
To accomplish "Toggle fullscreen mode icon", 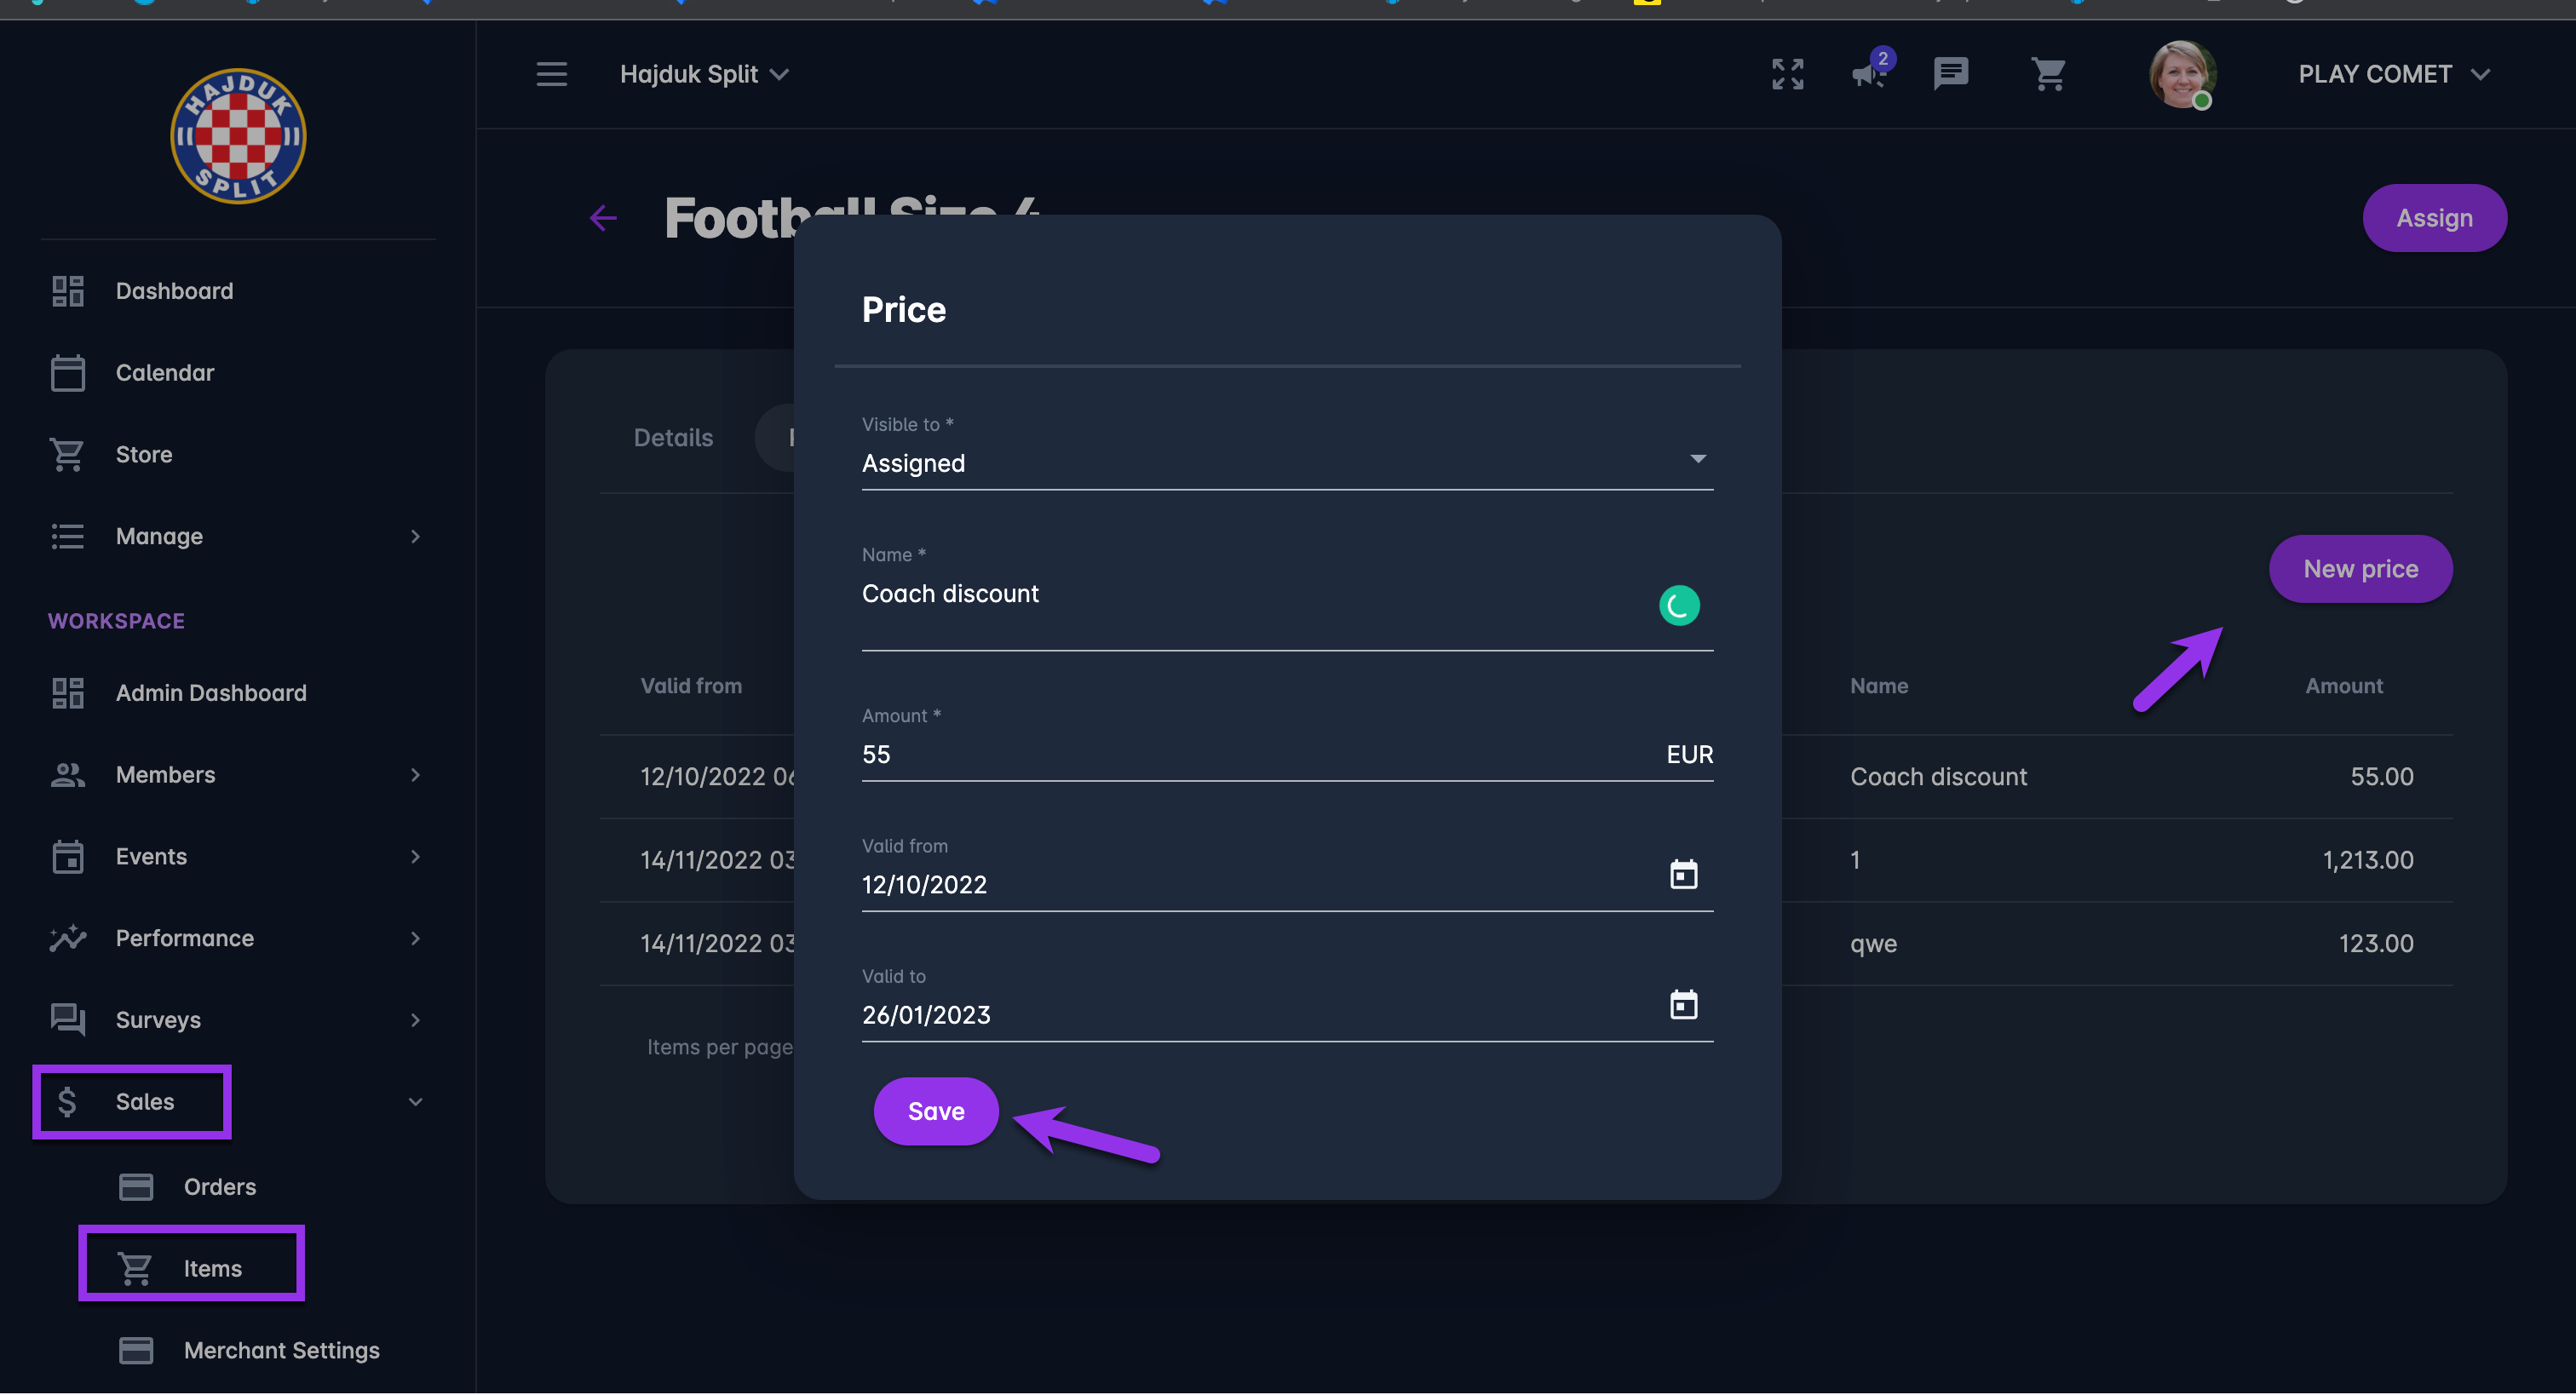I will 1787,74.
